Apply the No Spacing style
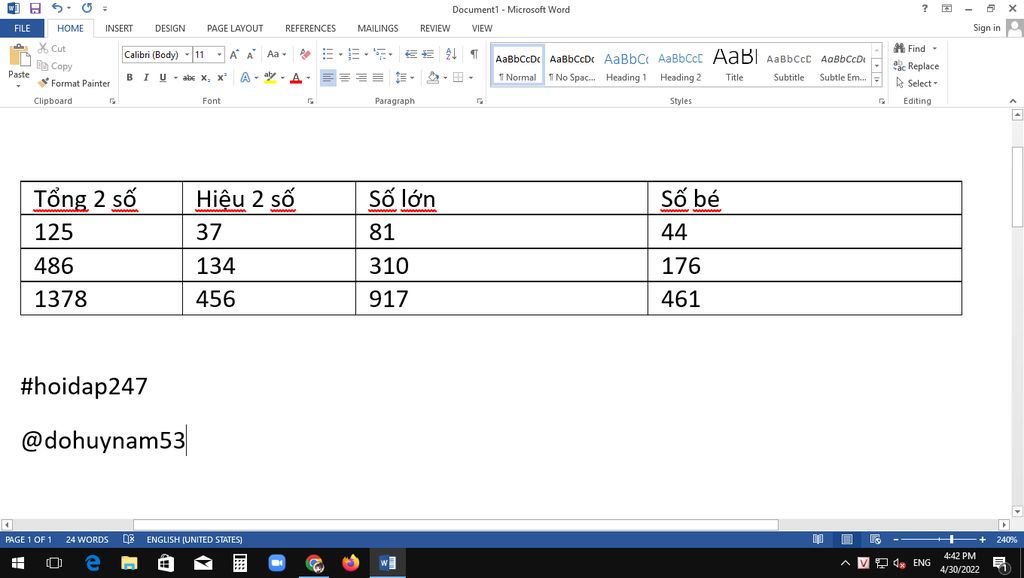This screenshot has width=1024, height=578. tap(572, 66)
